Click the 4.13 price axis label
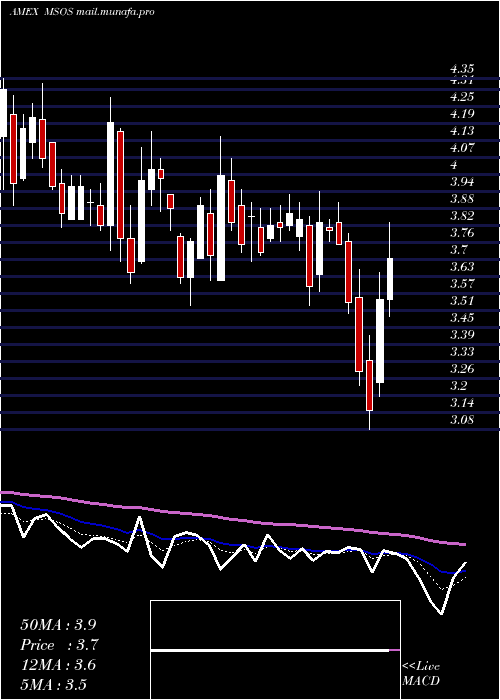 pyautogui.click(x=462, y=131)
